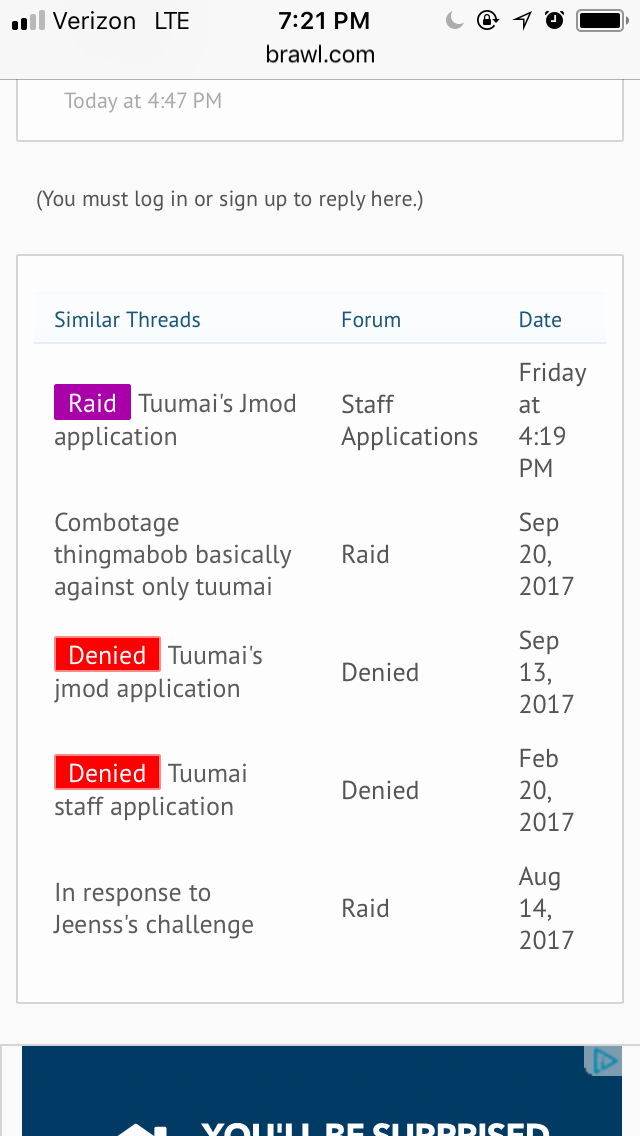640x1136 pixels.
Task: Open "Tuumai's Jmod application" thread
Action: (x=217, y=404)
